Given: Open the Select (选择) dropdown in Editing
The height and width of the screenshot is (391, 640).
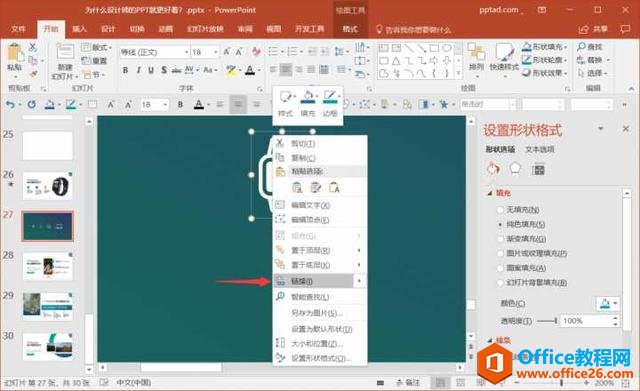Looking at the screenshot, I should click(593, 73).
